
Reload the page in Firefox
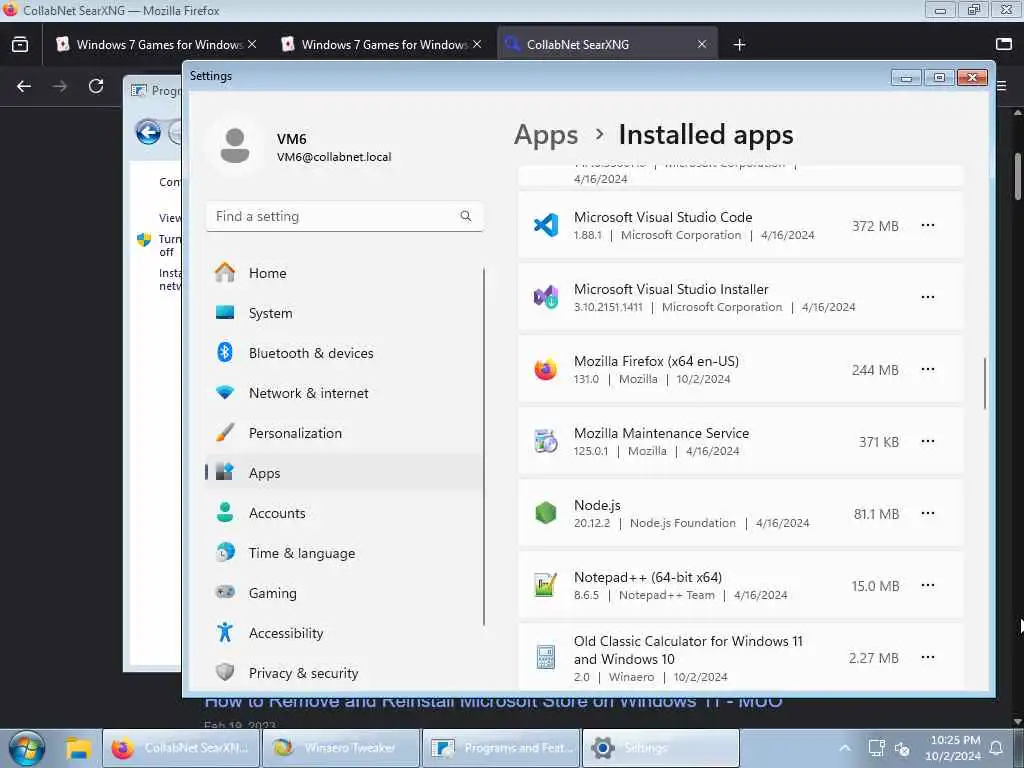pos(96,86)
